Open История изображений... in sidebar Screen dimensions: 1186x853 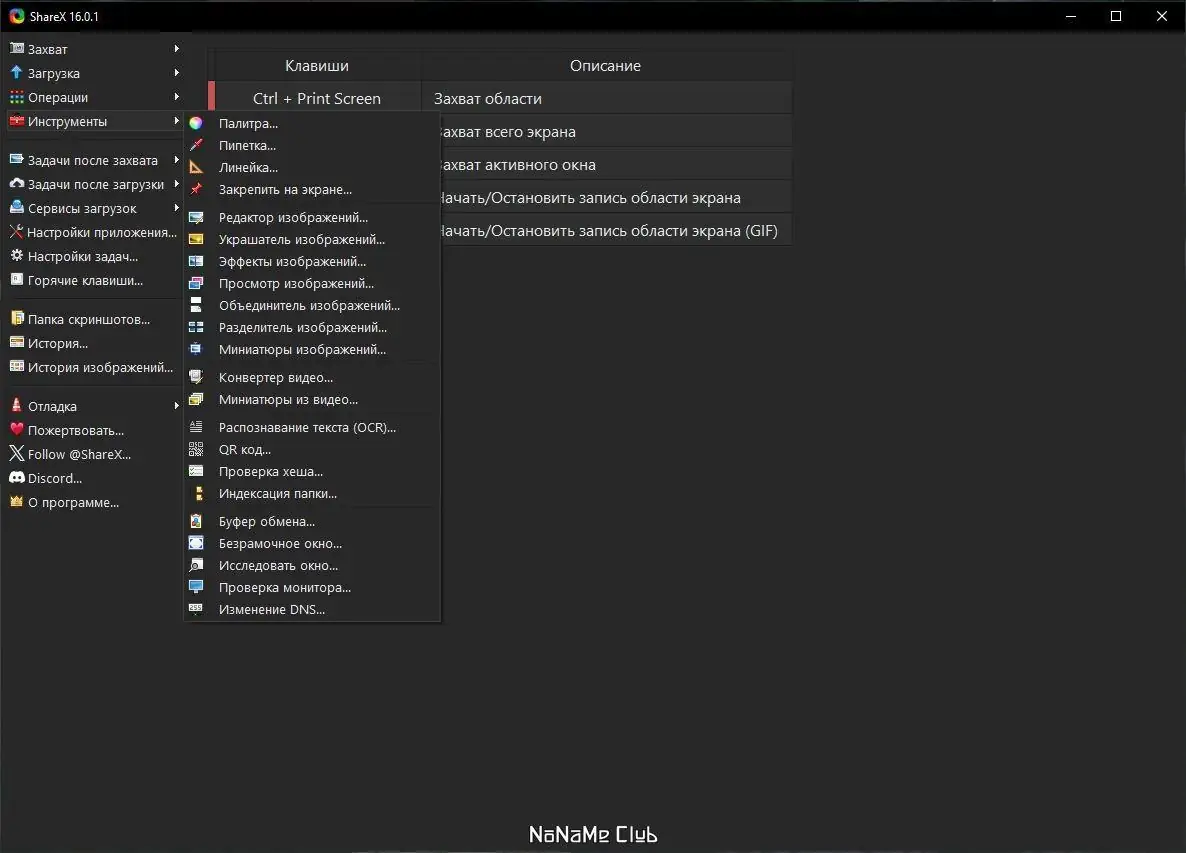(x=95, y=368)
